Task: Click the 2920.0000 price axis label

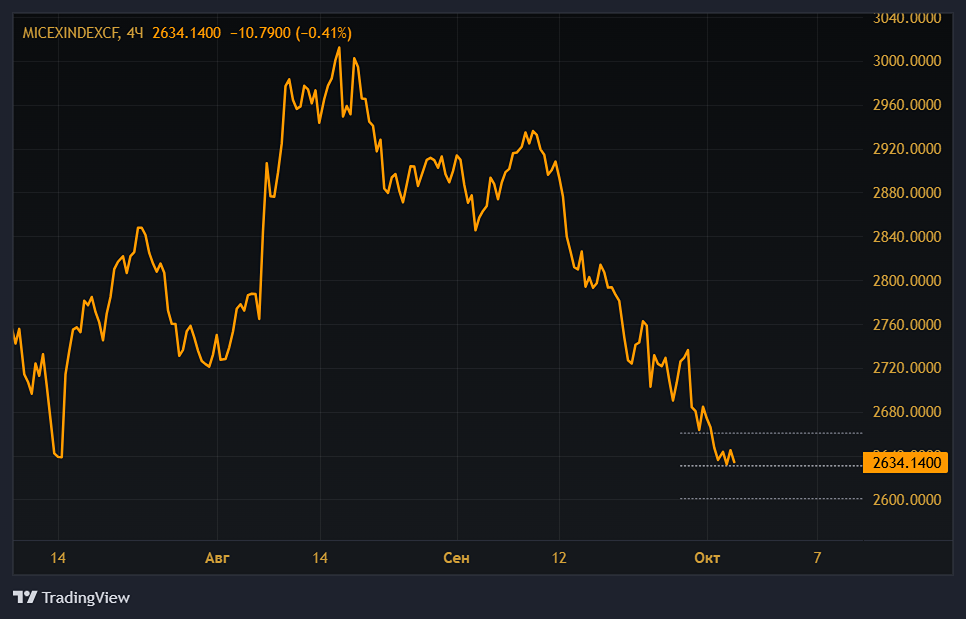Action: point(908,149)
